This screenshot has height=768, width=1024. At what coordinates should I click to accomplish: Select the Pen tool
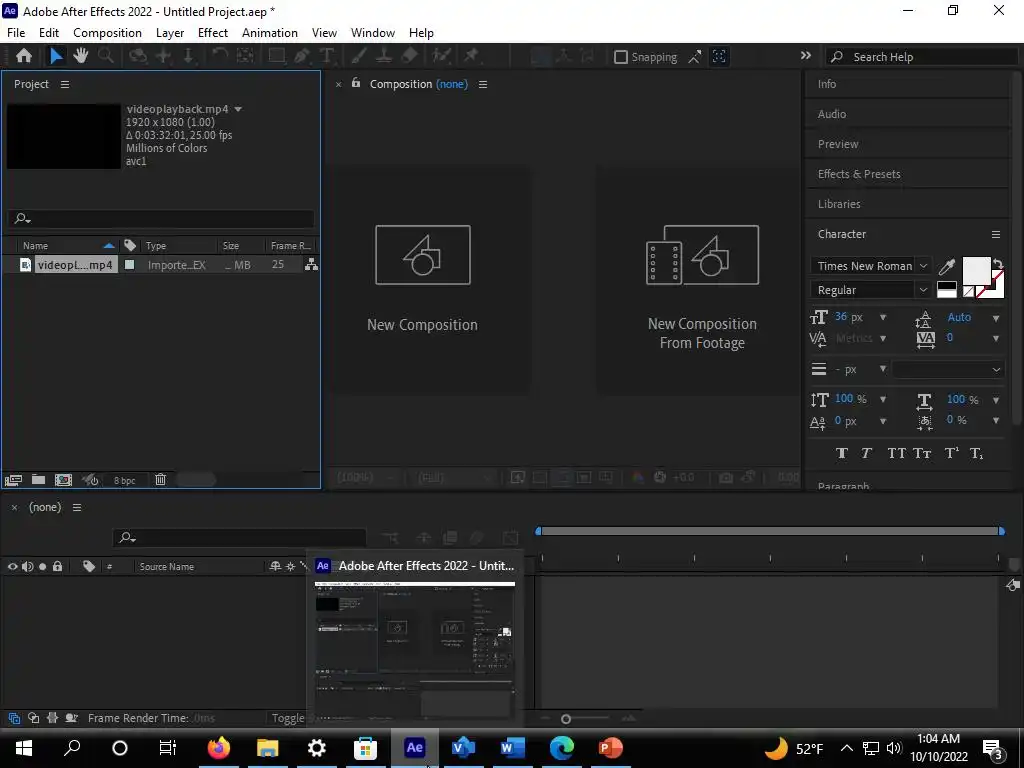click(302, 56)
